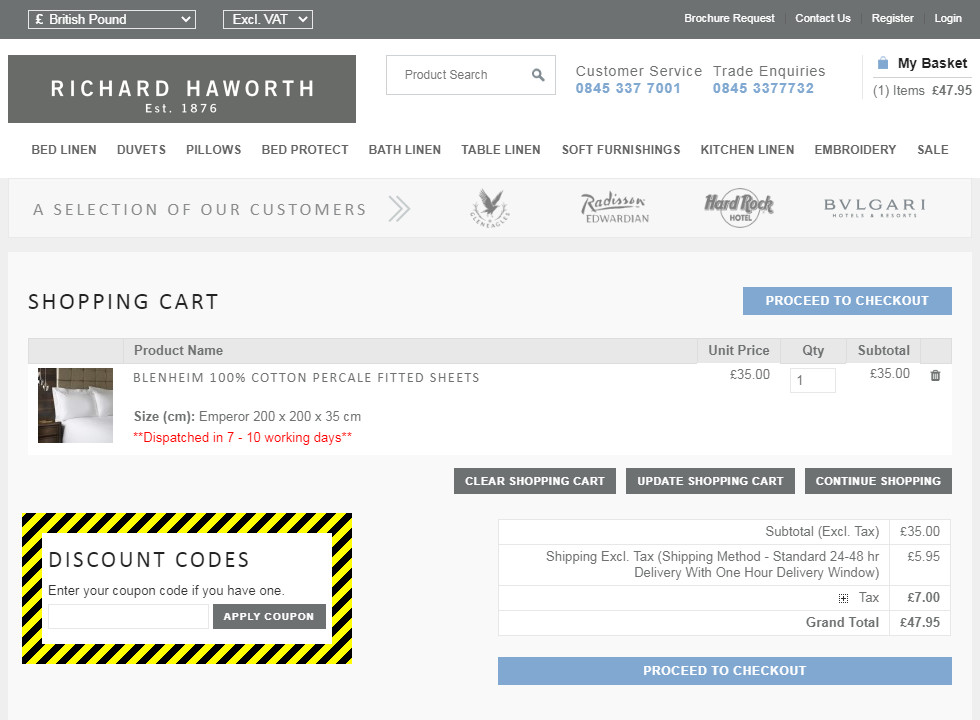Open the Duvets menu
The image size is (980, 720).
click(141, 150)
